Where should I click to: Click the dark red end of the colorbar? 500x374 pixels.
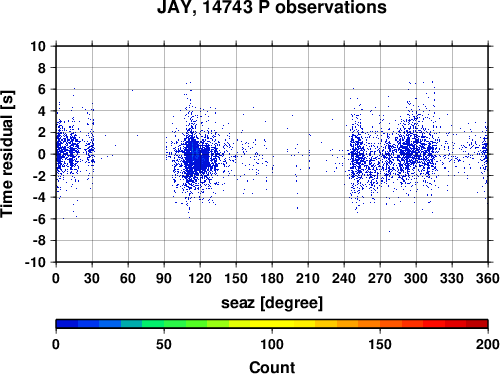477,324
